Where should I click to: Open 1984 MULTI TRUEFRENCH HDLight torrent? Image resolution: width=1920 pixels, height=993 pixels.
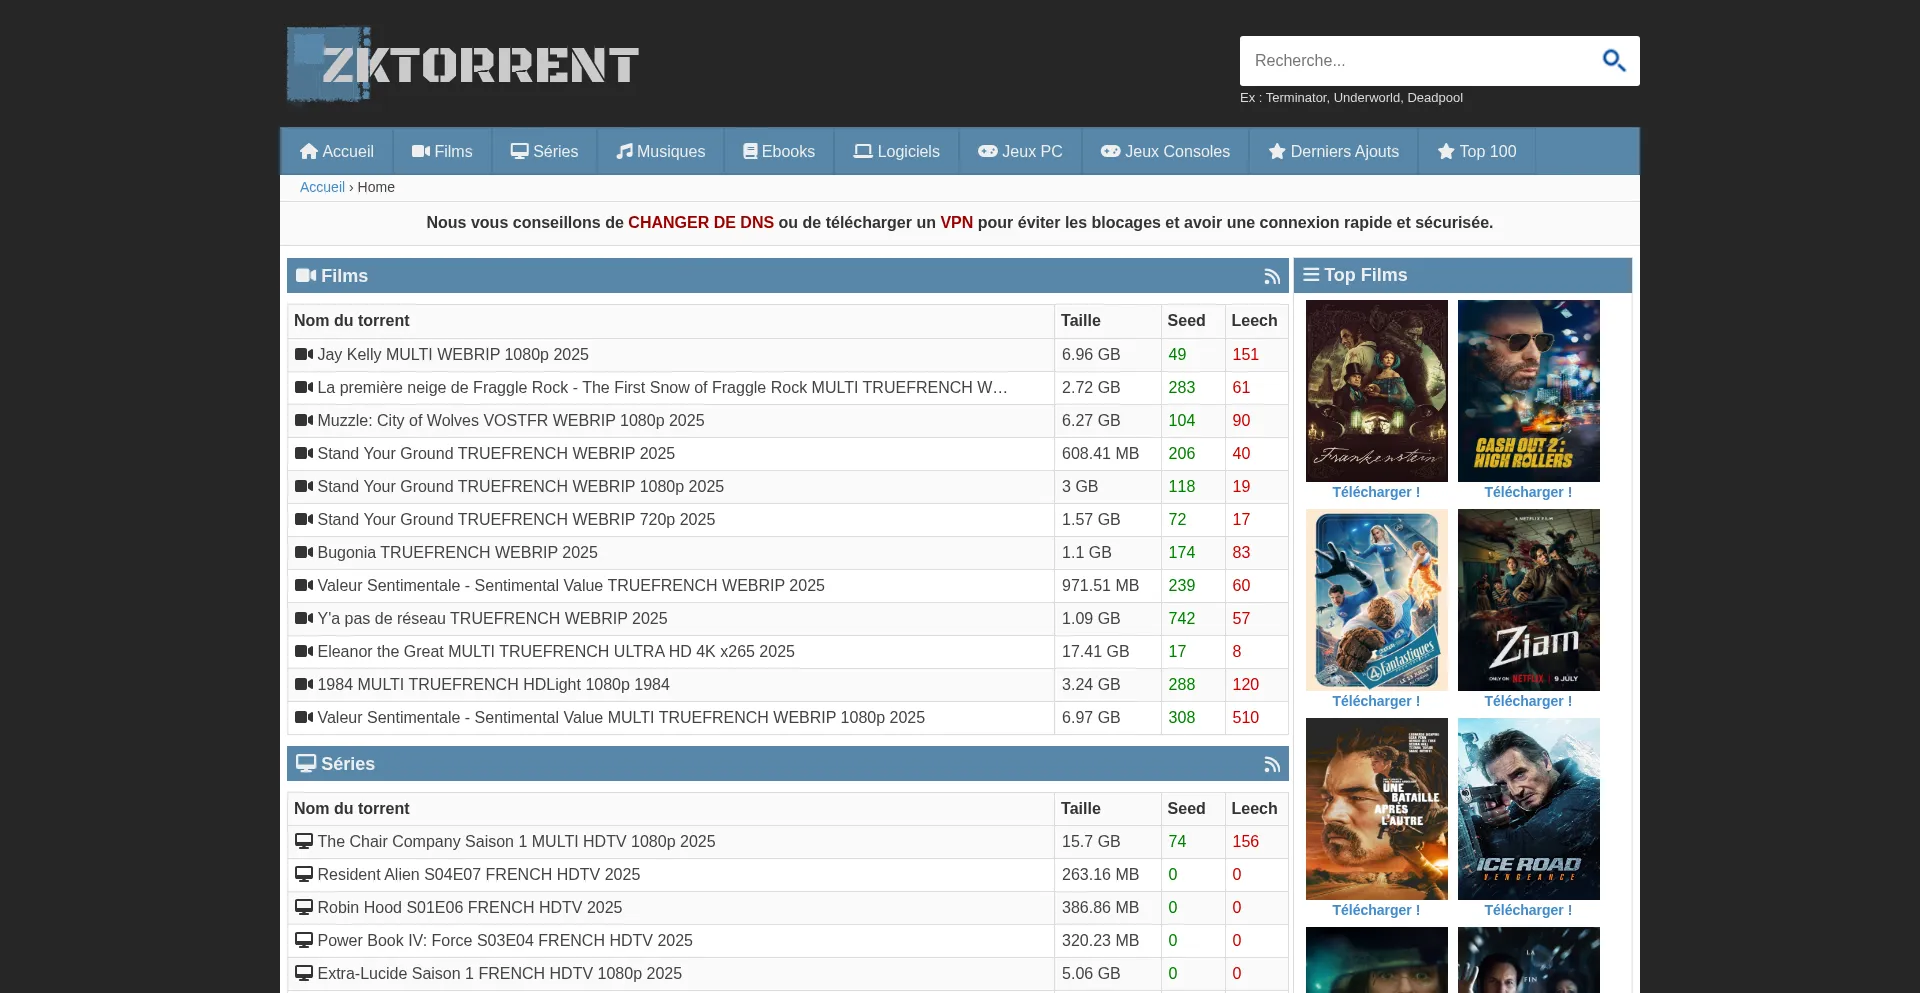coord(493,684)
